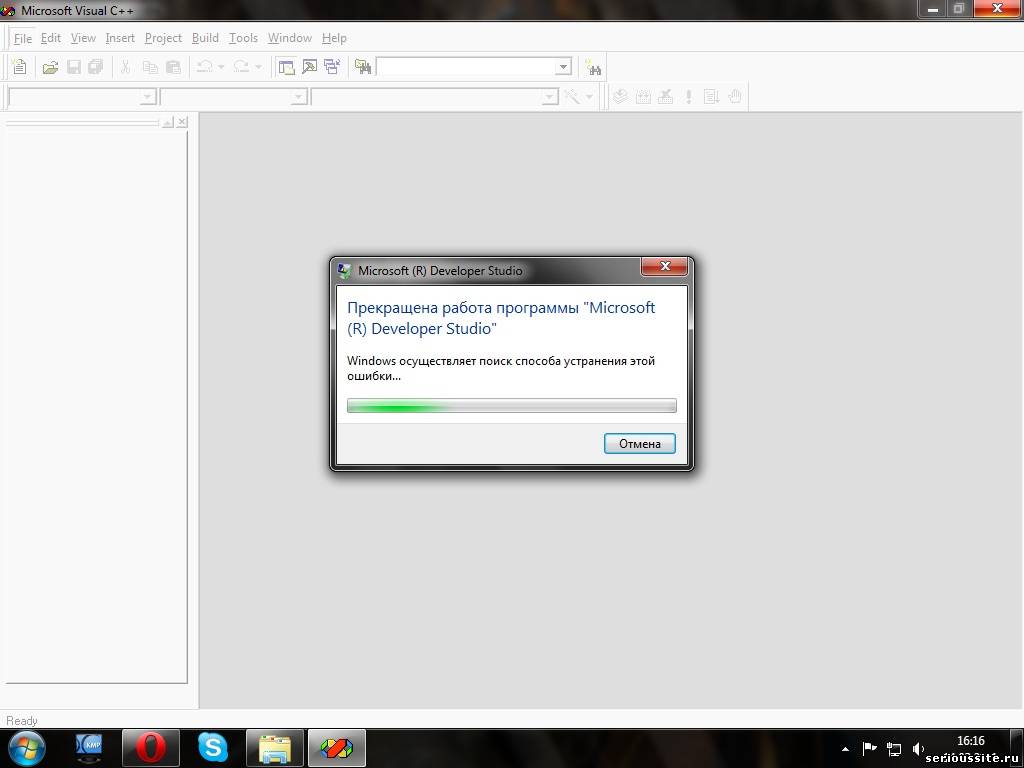Image resolution: width=1024 pixels, height=768 pixels.
Task: Click the "Прекращена работа программы" heading text
Action: click(501, 317)
